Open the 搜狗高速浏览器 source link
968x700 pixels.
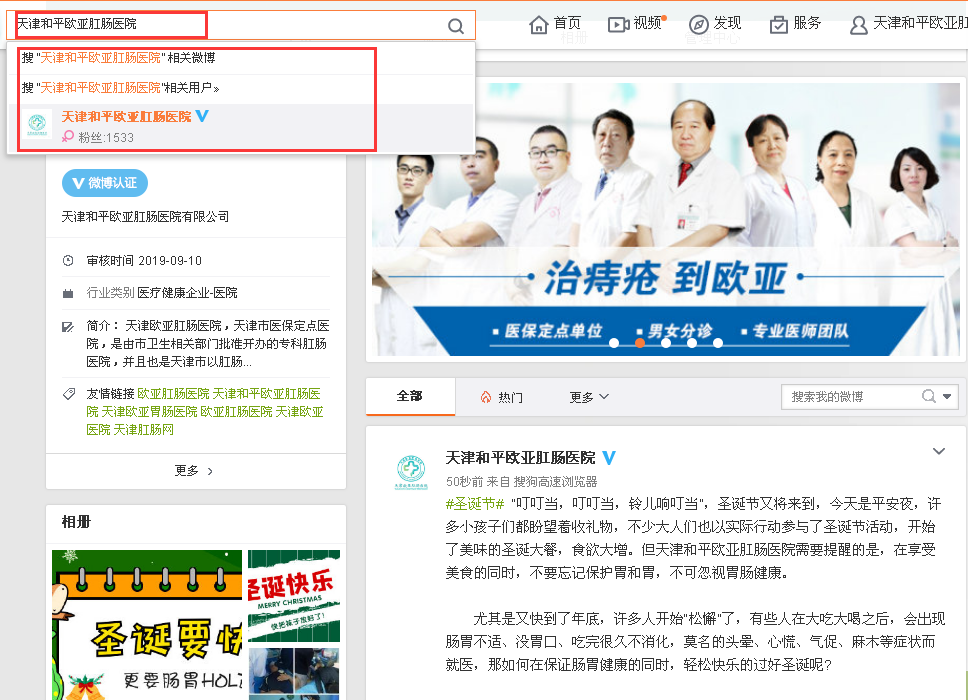[x=556, y=481]
